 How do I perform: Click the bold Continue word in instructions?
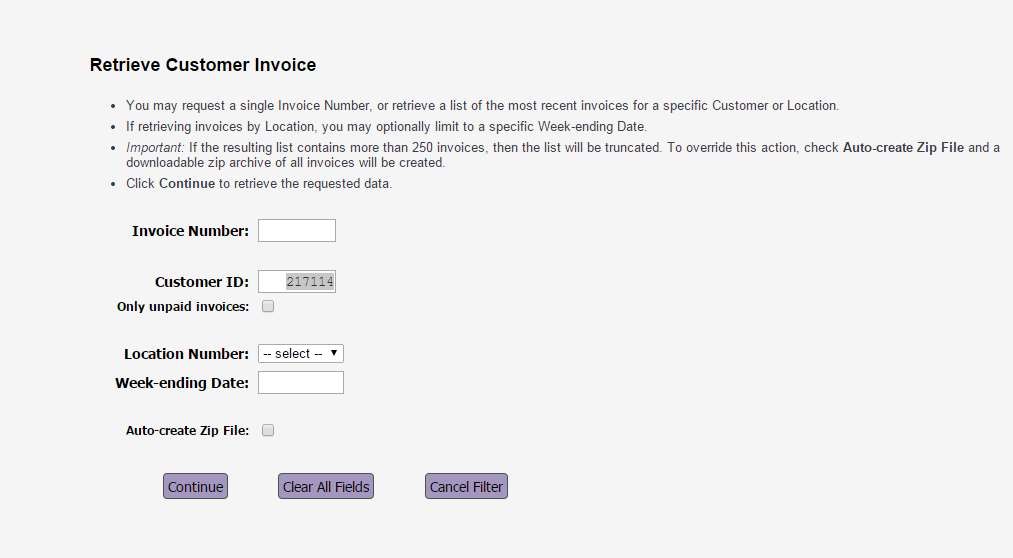(187, 183)
